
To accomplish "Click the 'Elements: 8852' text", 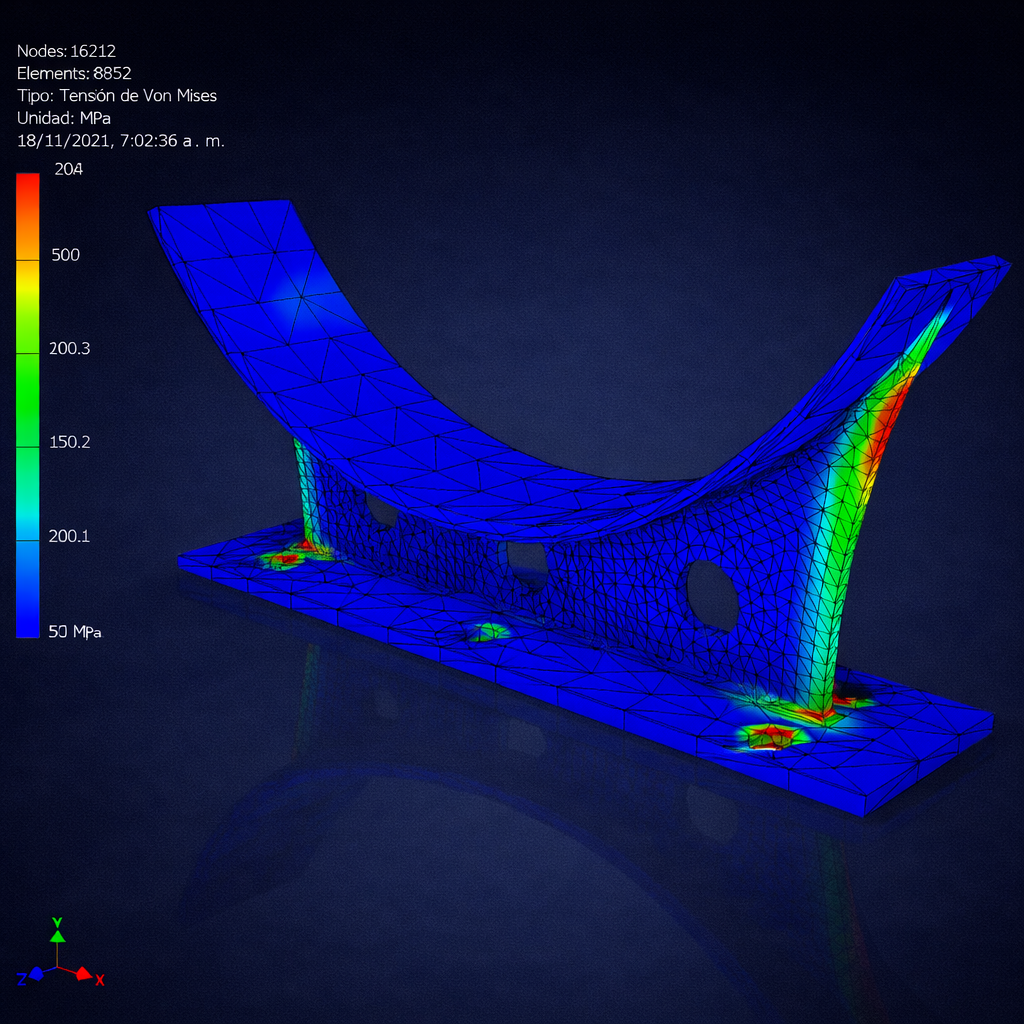I will click(74, 73).
